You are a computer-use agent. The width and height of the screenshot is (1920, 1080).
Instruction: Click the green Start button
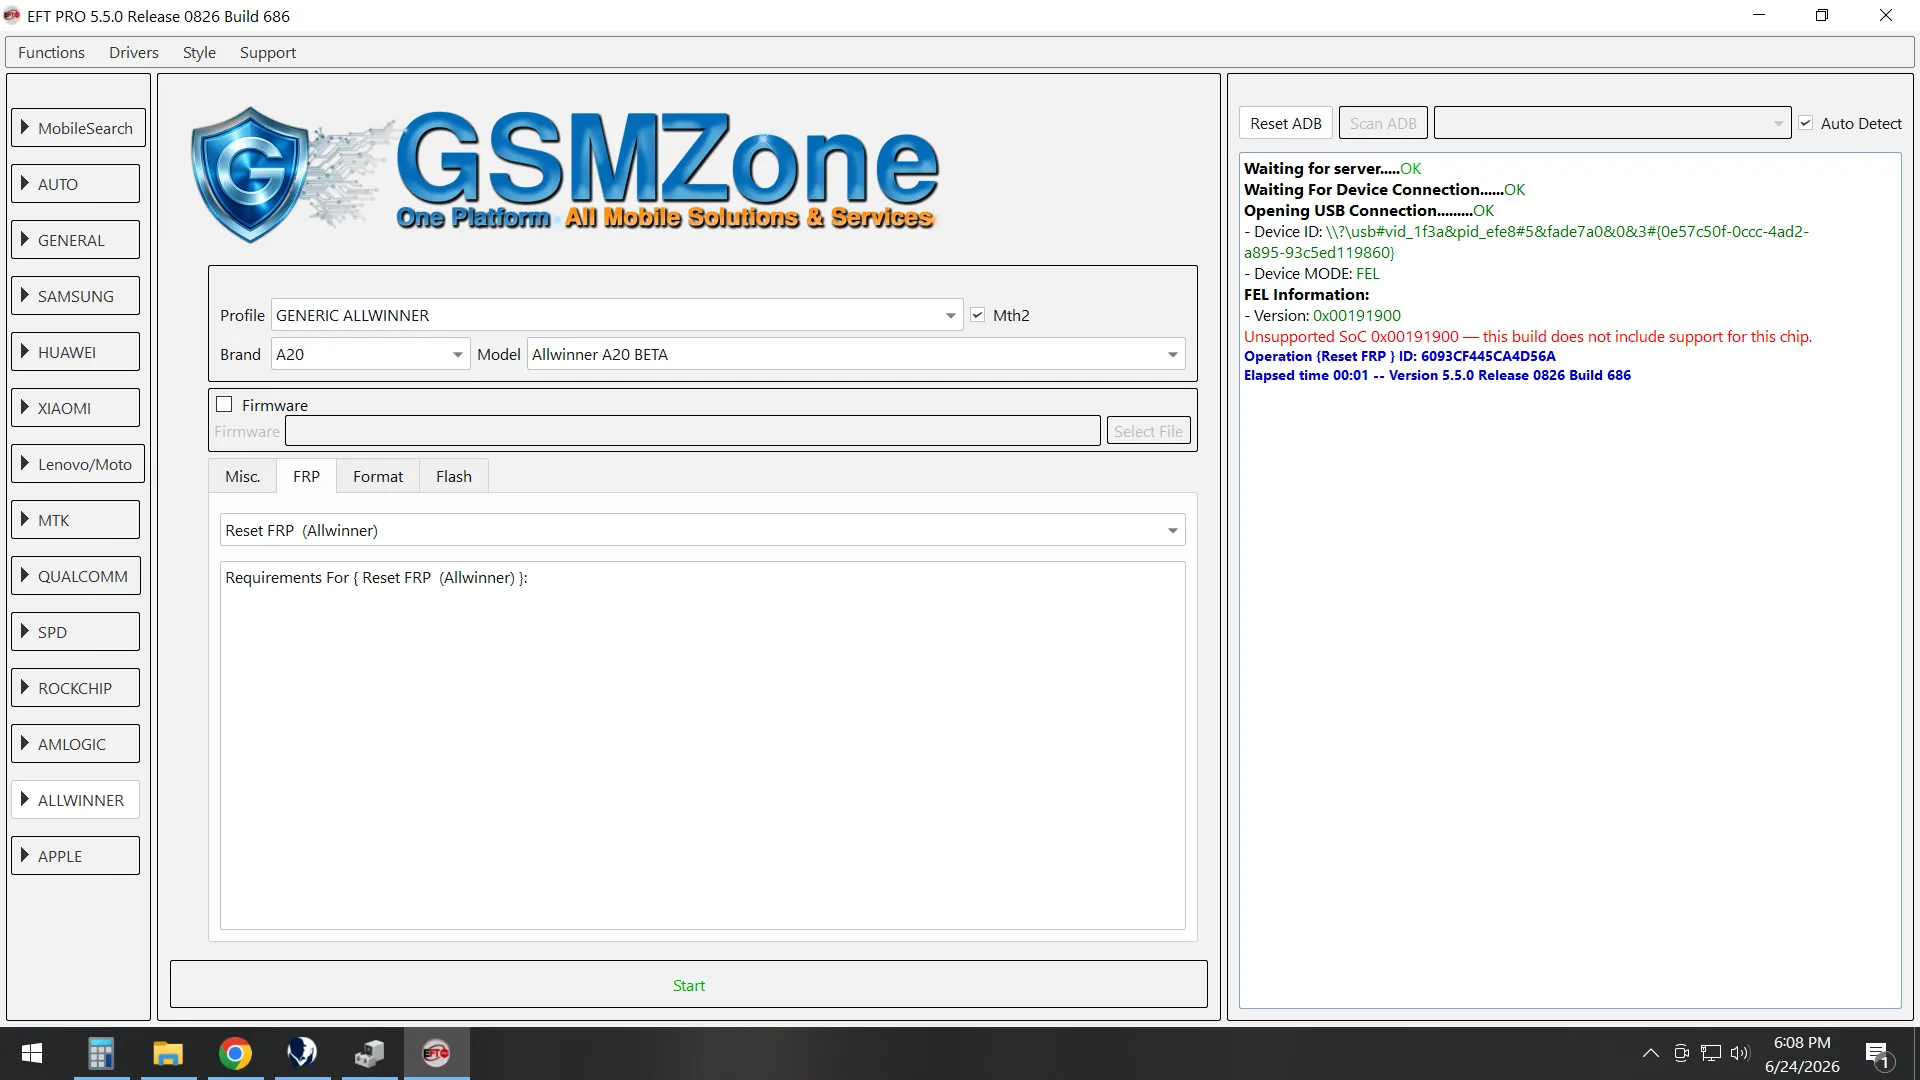tap(689, 985)
